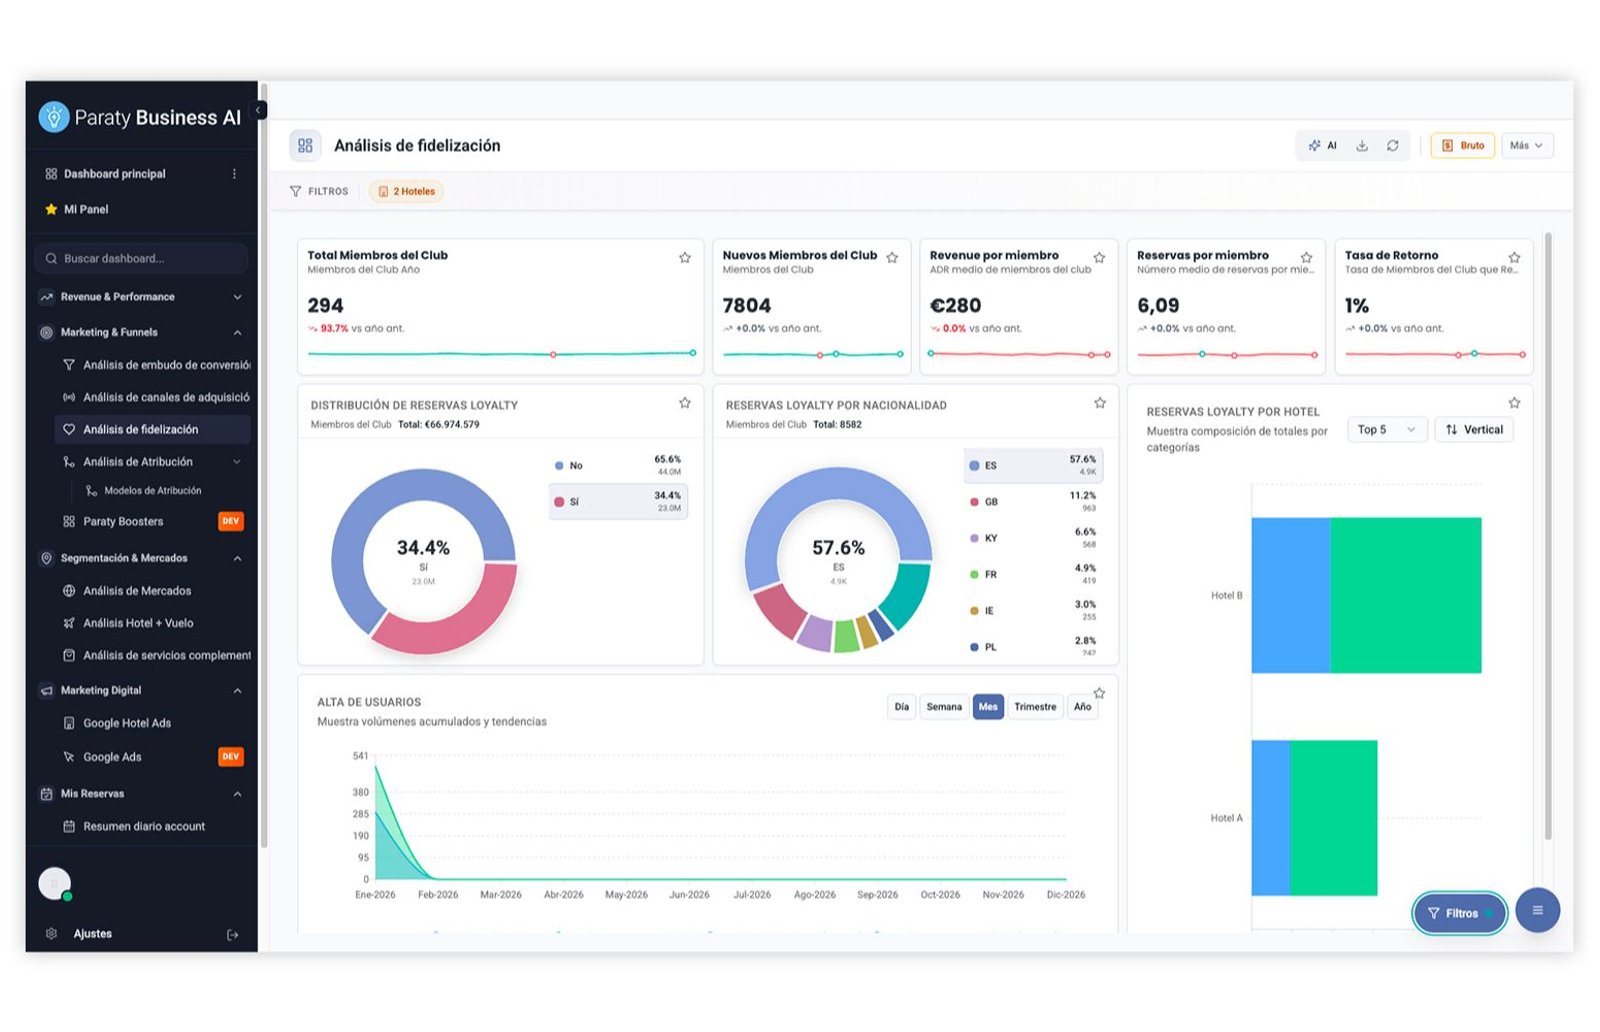The height and width of the screenshot is (1032, 1600).
Task: Select ES nationality legend entry
Action: pyautogui.click(x=1032, y=466)
